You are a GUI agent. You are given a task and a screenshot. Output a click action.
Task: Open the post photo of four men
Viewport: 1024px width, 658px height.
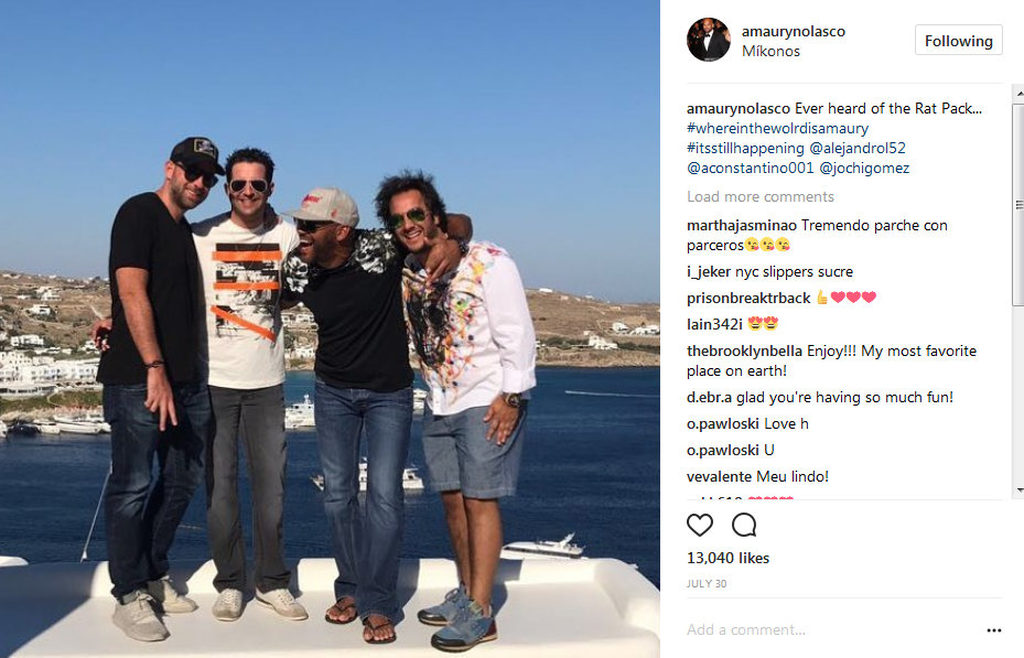tap(330, 329)
